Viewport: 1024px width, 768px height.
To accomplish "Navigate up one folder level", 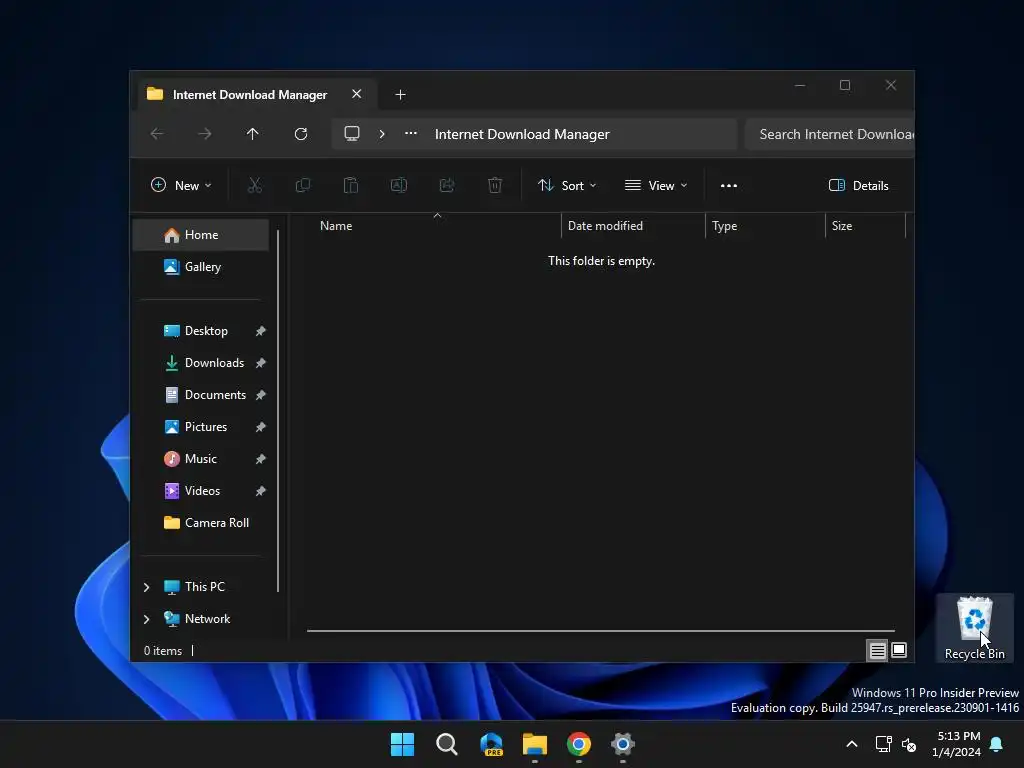I will [253, 134].
